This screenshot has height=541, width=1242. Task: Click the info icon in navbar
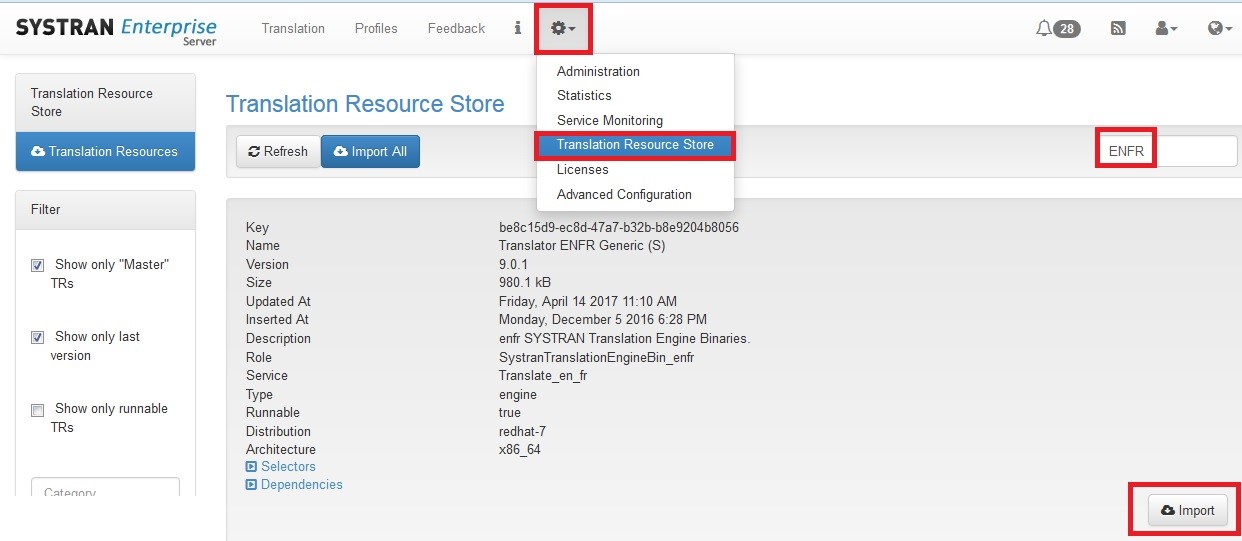[x=517, y=28]
